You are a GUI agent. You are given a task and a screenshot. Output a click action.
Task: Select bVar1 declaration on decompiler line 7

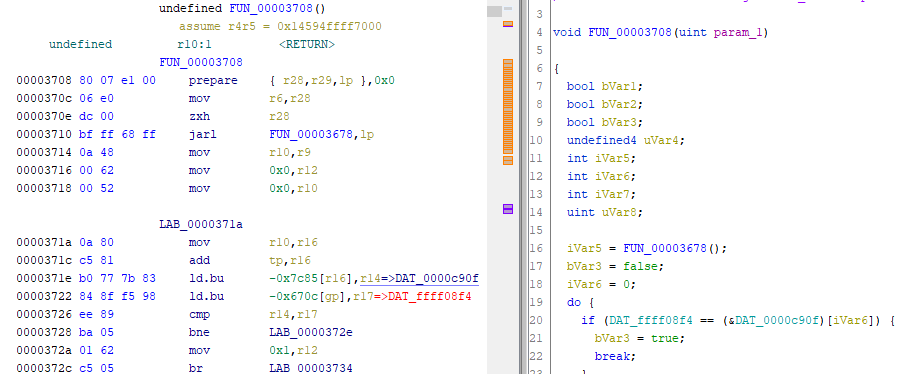(x=605, y=86)
